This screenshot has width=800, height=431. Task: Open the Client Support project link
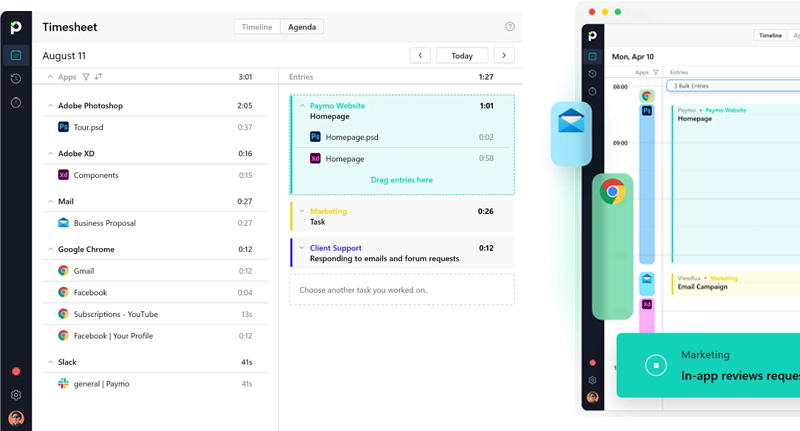click(x=335, y=248)
